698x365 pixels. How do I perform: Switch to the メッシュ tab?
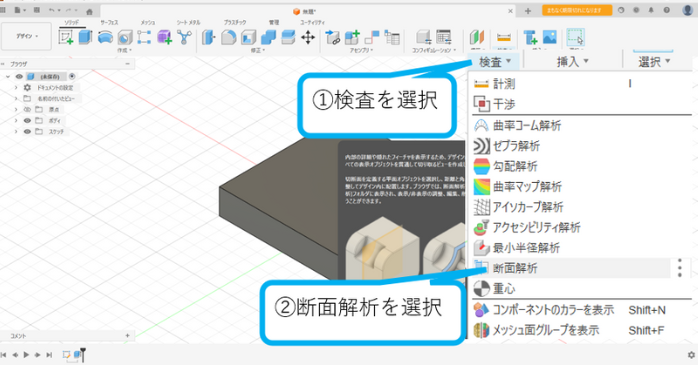[x=148, y=22]
